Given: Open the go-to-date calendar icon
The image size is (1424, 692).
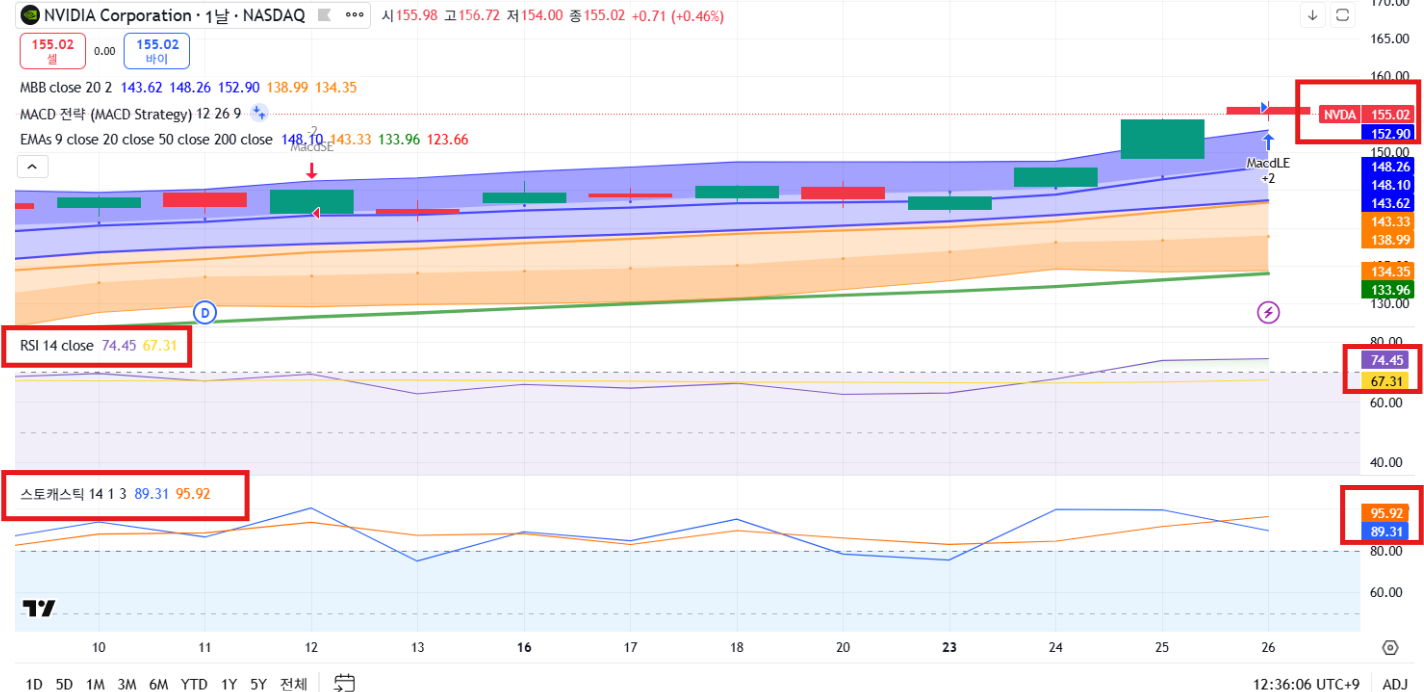Looking at the screenshot, I should (344, 684).
